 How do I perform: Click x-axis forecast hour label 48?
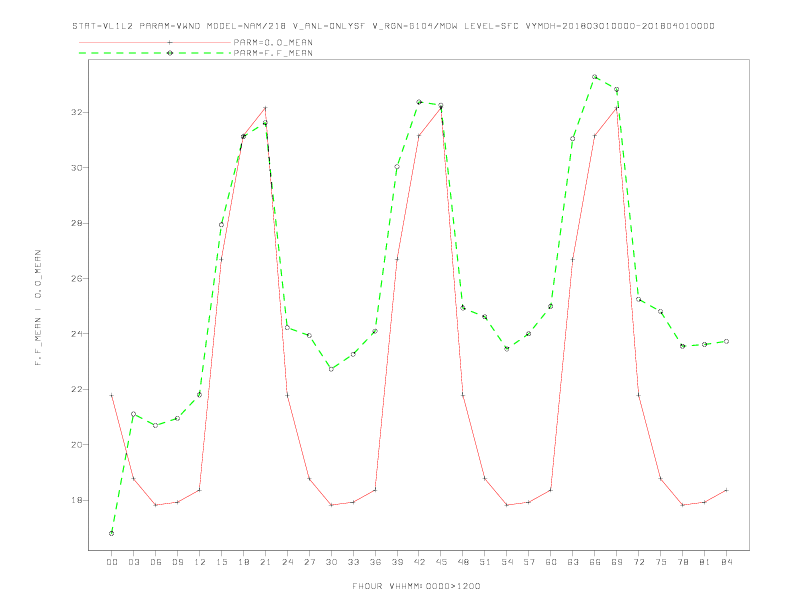coord(463,562)
